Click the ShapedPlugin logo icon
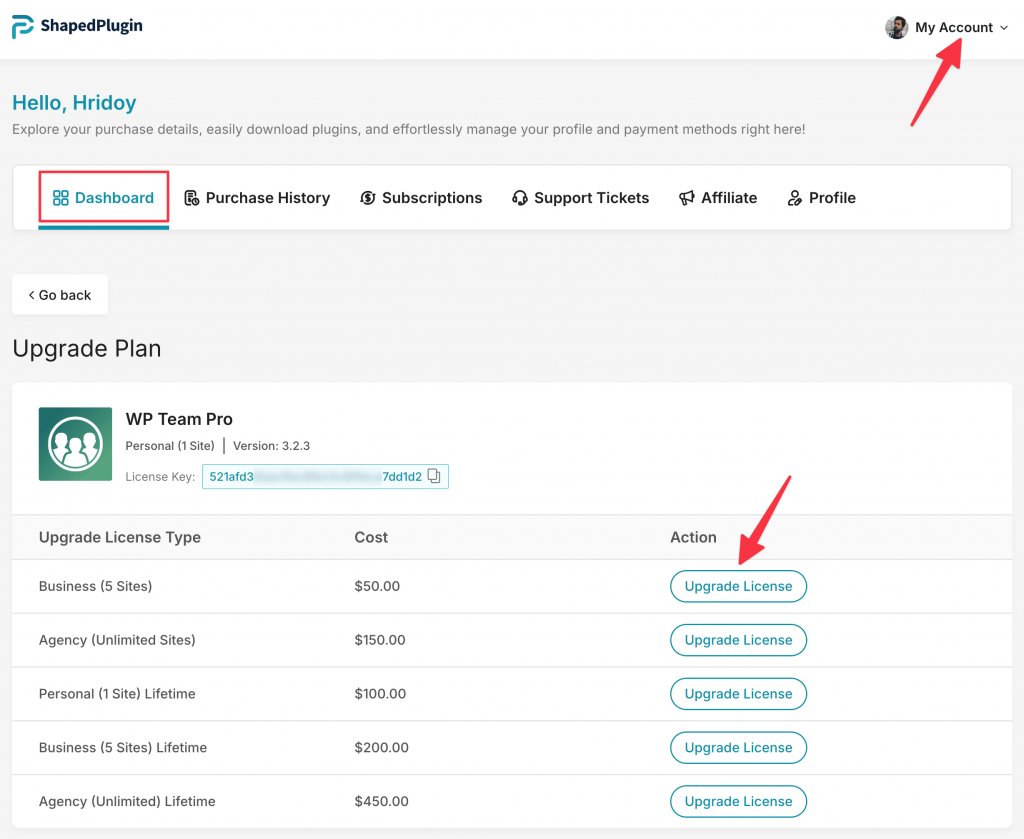This screenshot has width=1024, height=839. tap(22, 27)
